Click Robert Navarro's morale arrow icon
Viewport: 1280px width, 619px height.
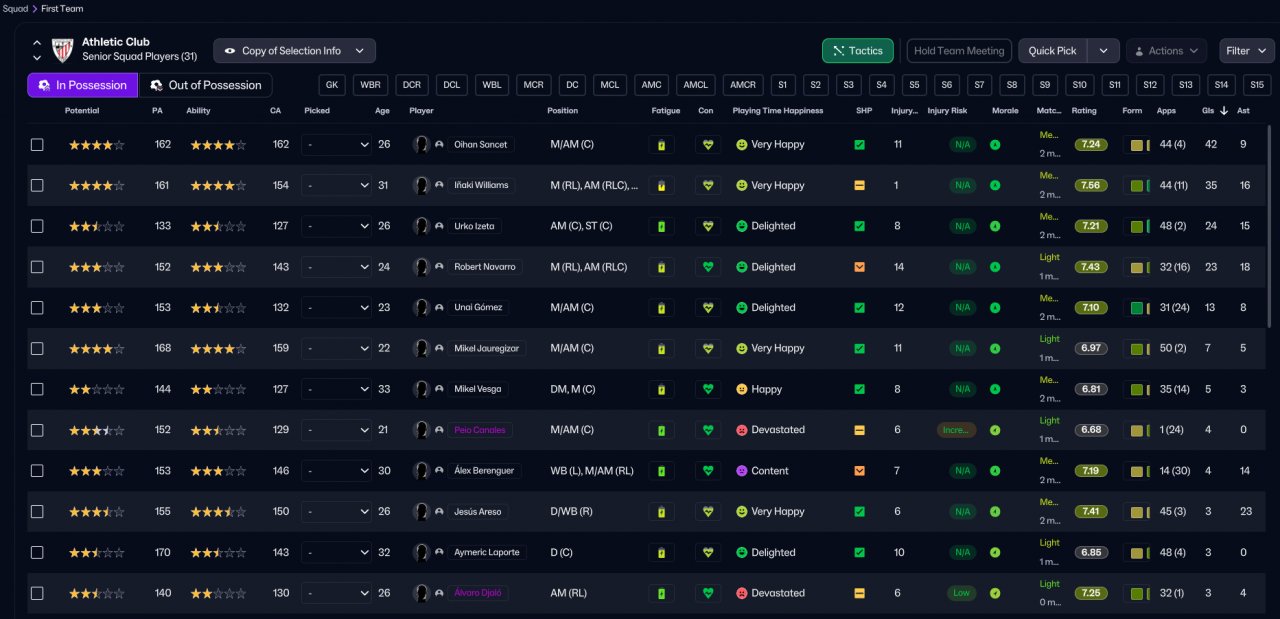(x=995, y=267)
